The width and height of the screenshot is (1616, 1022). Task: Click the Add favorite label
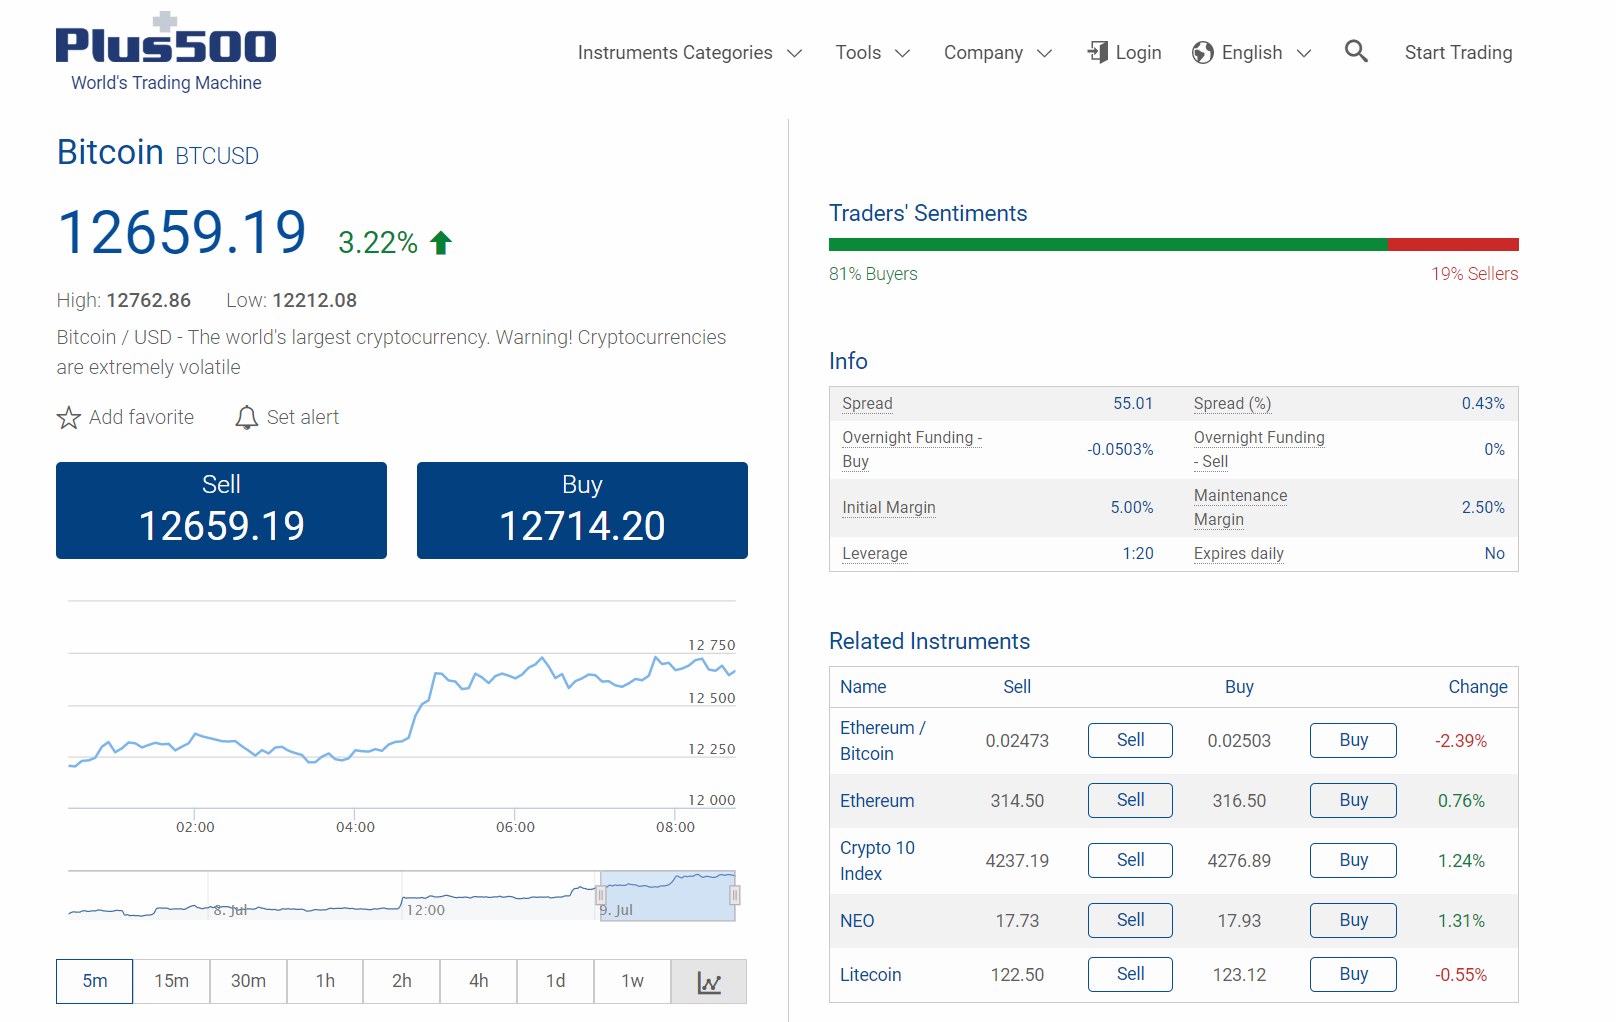pos(142,417)
